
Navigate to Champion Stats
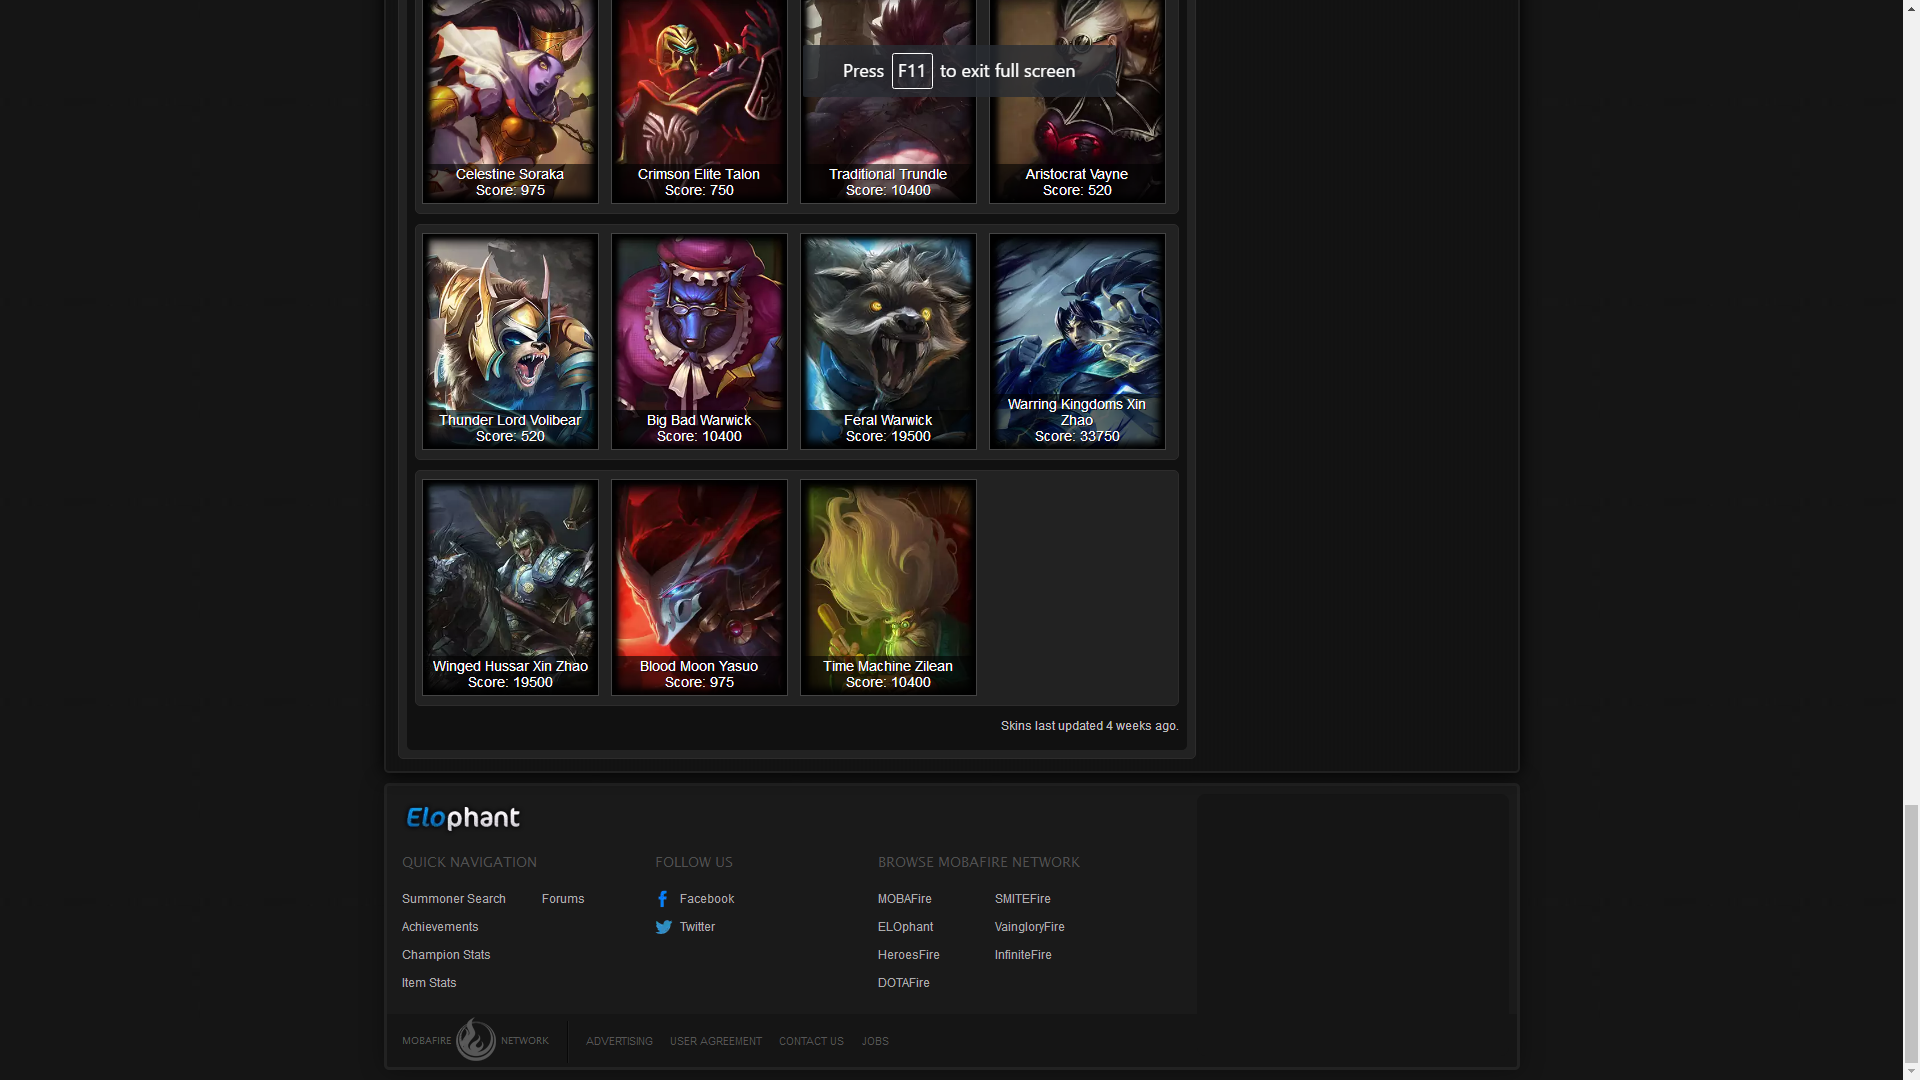[x=446, y=955]
